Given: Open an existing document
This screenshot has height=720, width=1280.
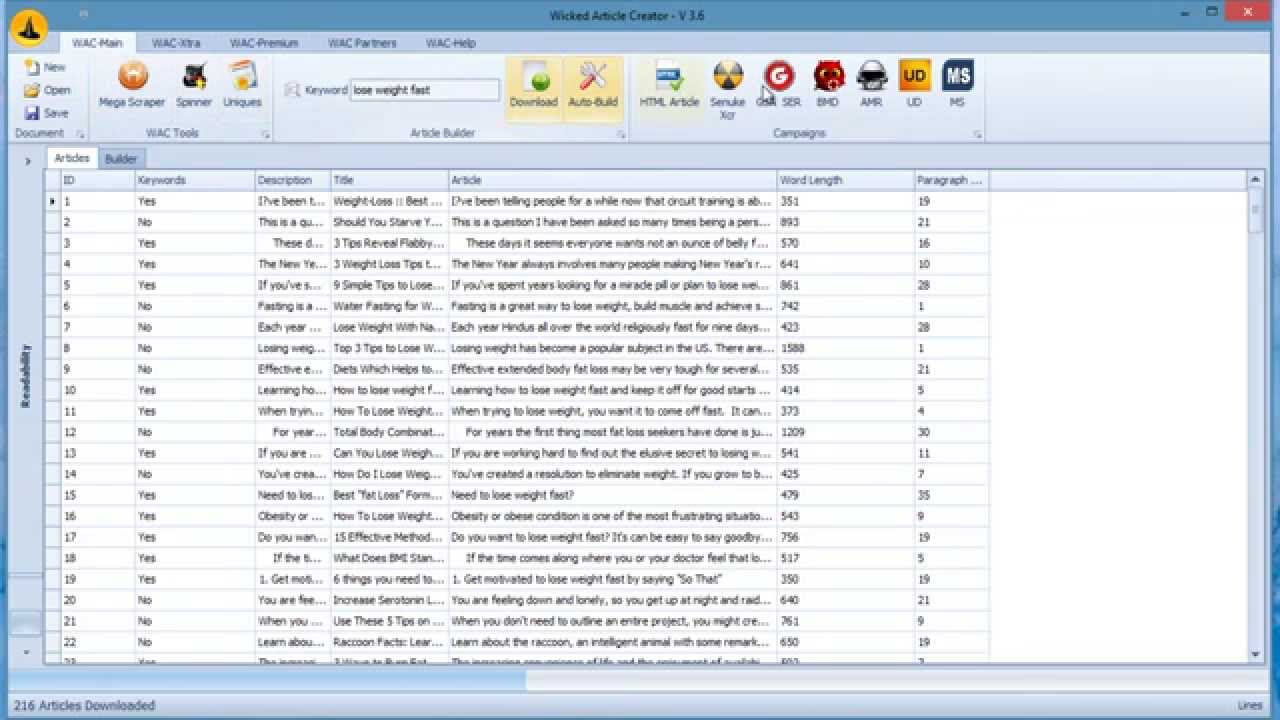Looking at the screenshot, I should (x=47, y=90).
